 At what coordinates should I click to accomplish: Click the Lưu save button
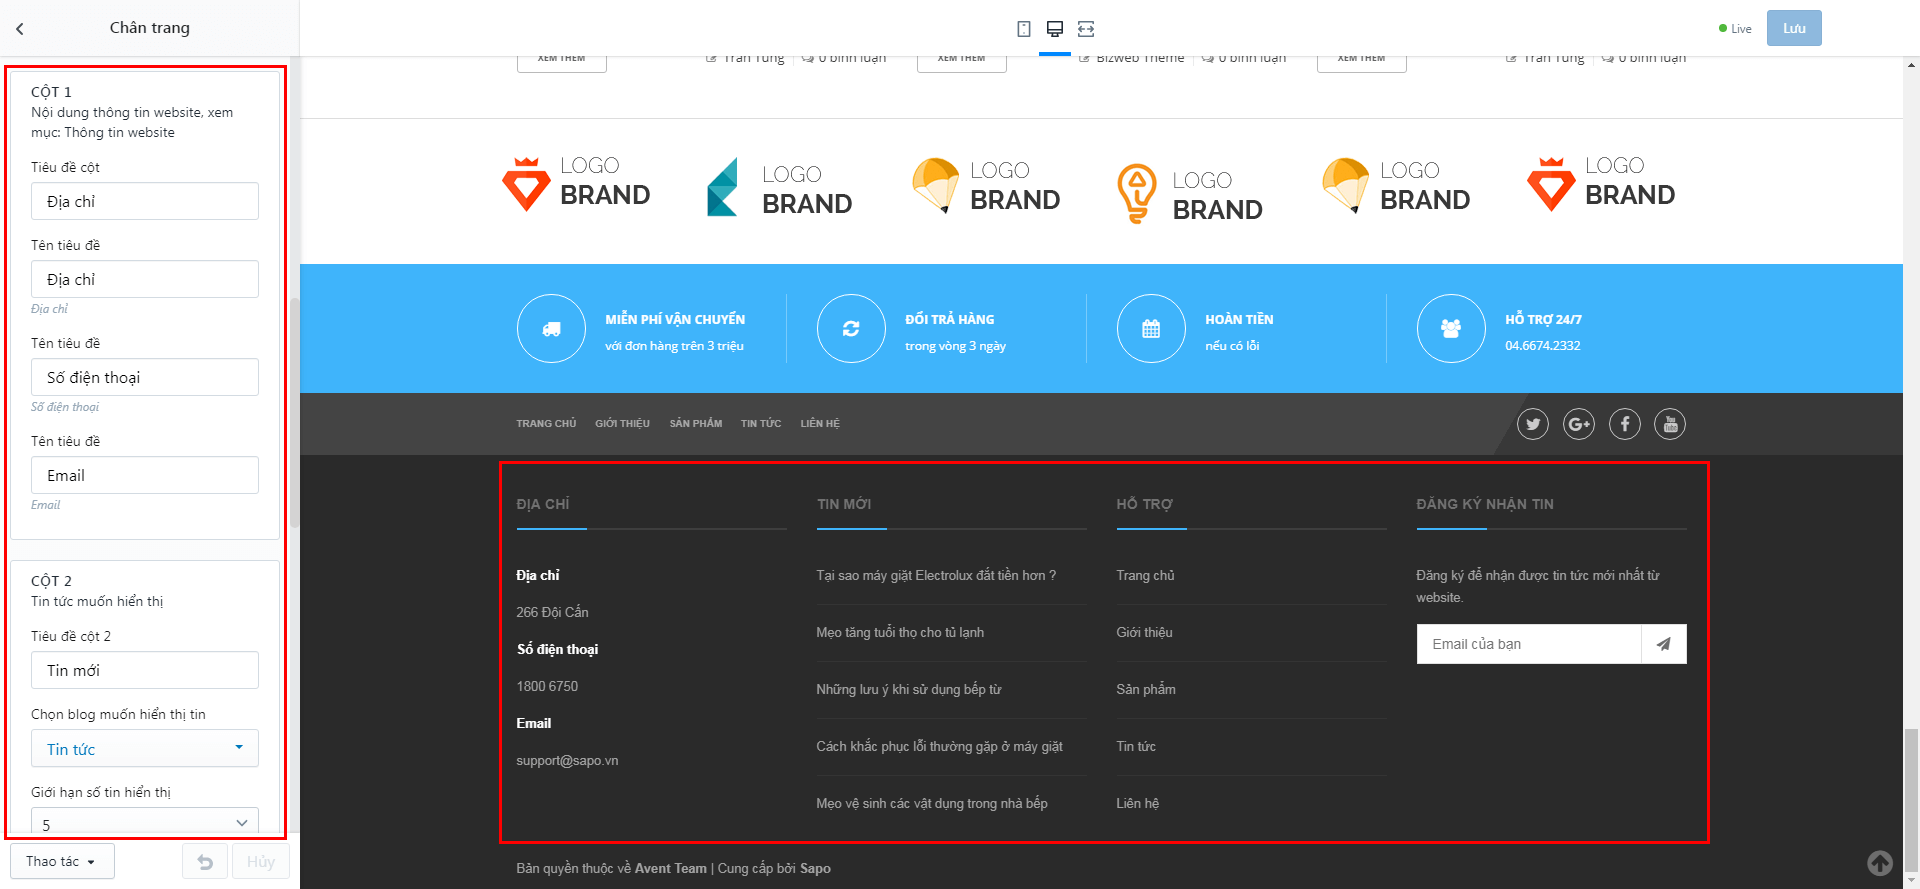tap(1794, 28)
